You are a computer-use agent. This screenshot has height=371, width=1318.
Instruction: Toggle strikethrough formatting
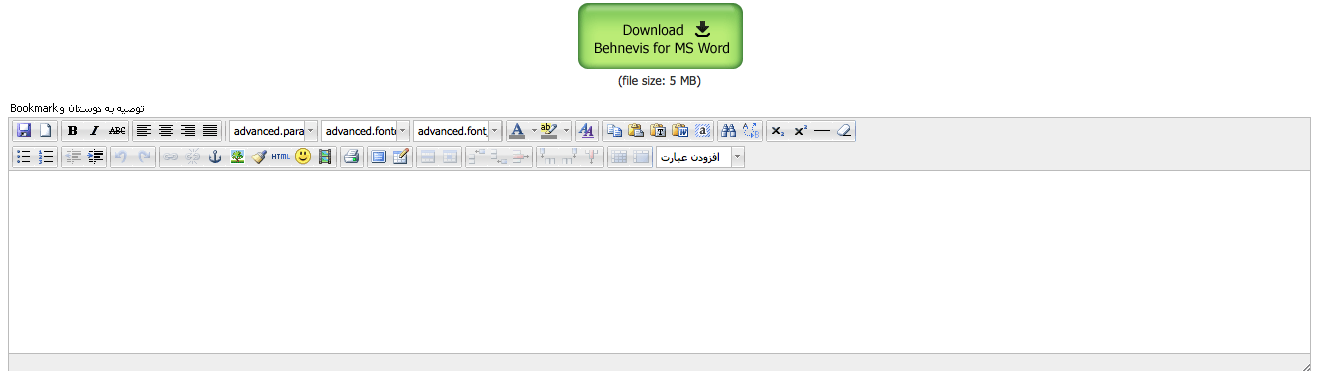(x=117, y=131)
